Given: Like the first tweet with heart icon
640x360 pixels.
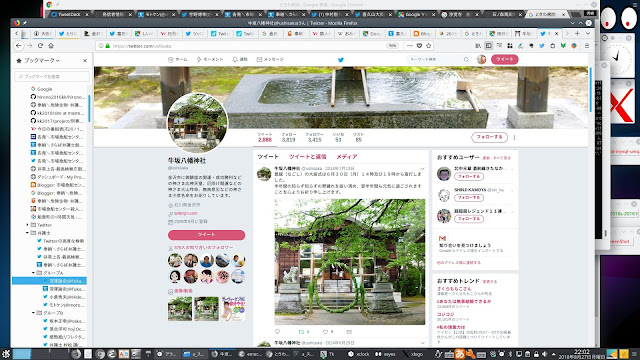Looking at the screenshot, I should [x=325, y=332].
